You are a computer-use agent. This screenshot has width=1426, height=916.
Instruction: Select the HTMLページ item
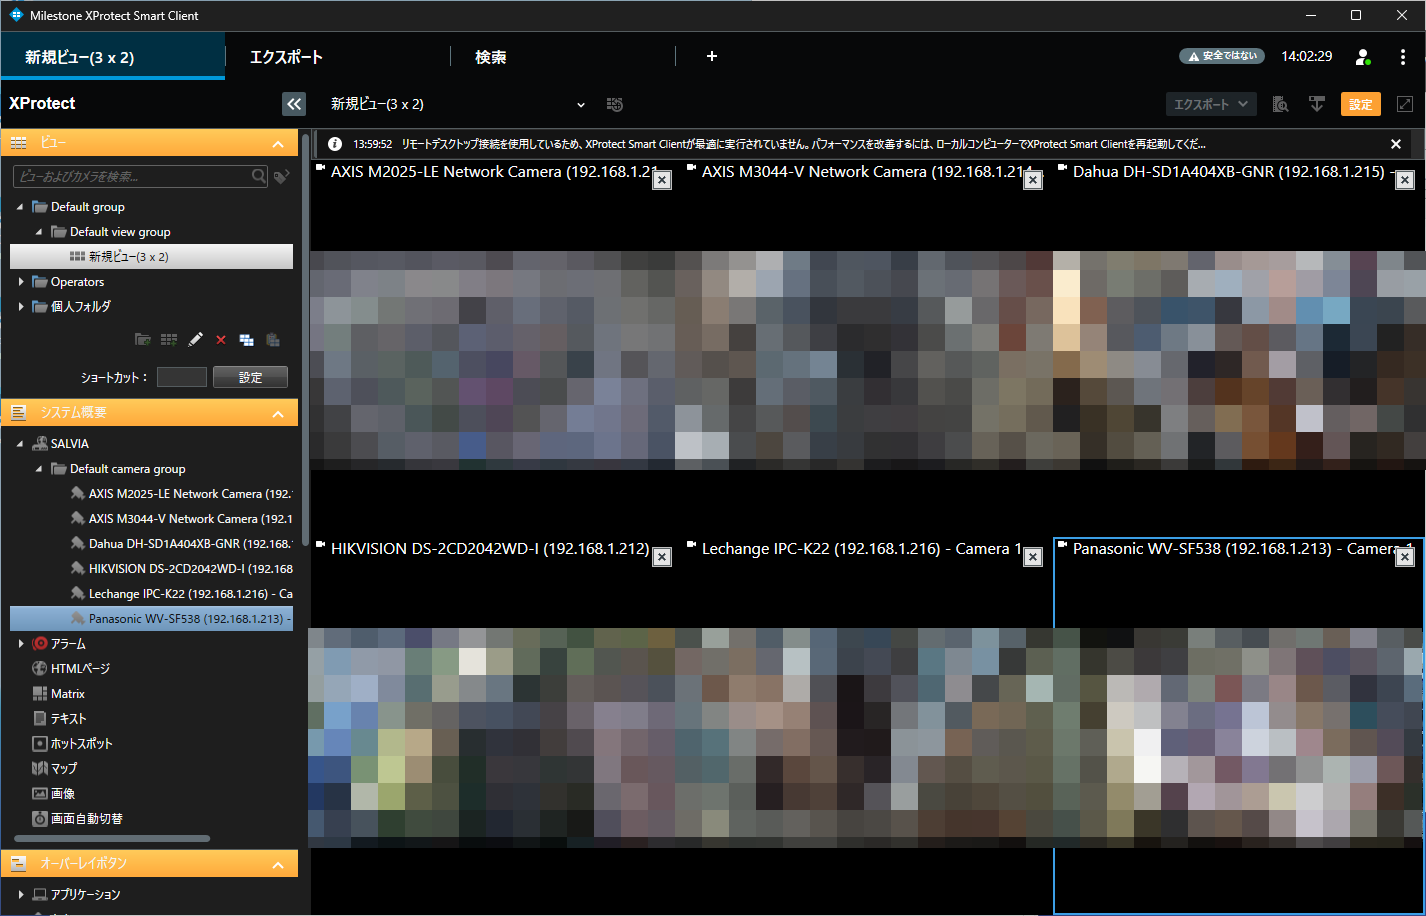[71, 669]
